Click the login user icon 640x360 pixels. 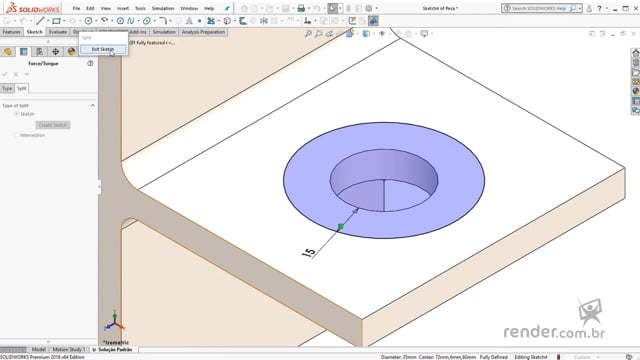pyautogui.click(x=589, y=8)
